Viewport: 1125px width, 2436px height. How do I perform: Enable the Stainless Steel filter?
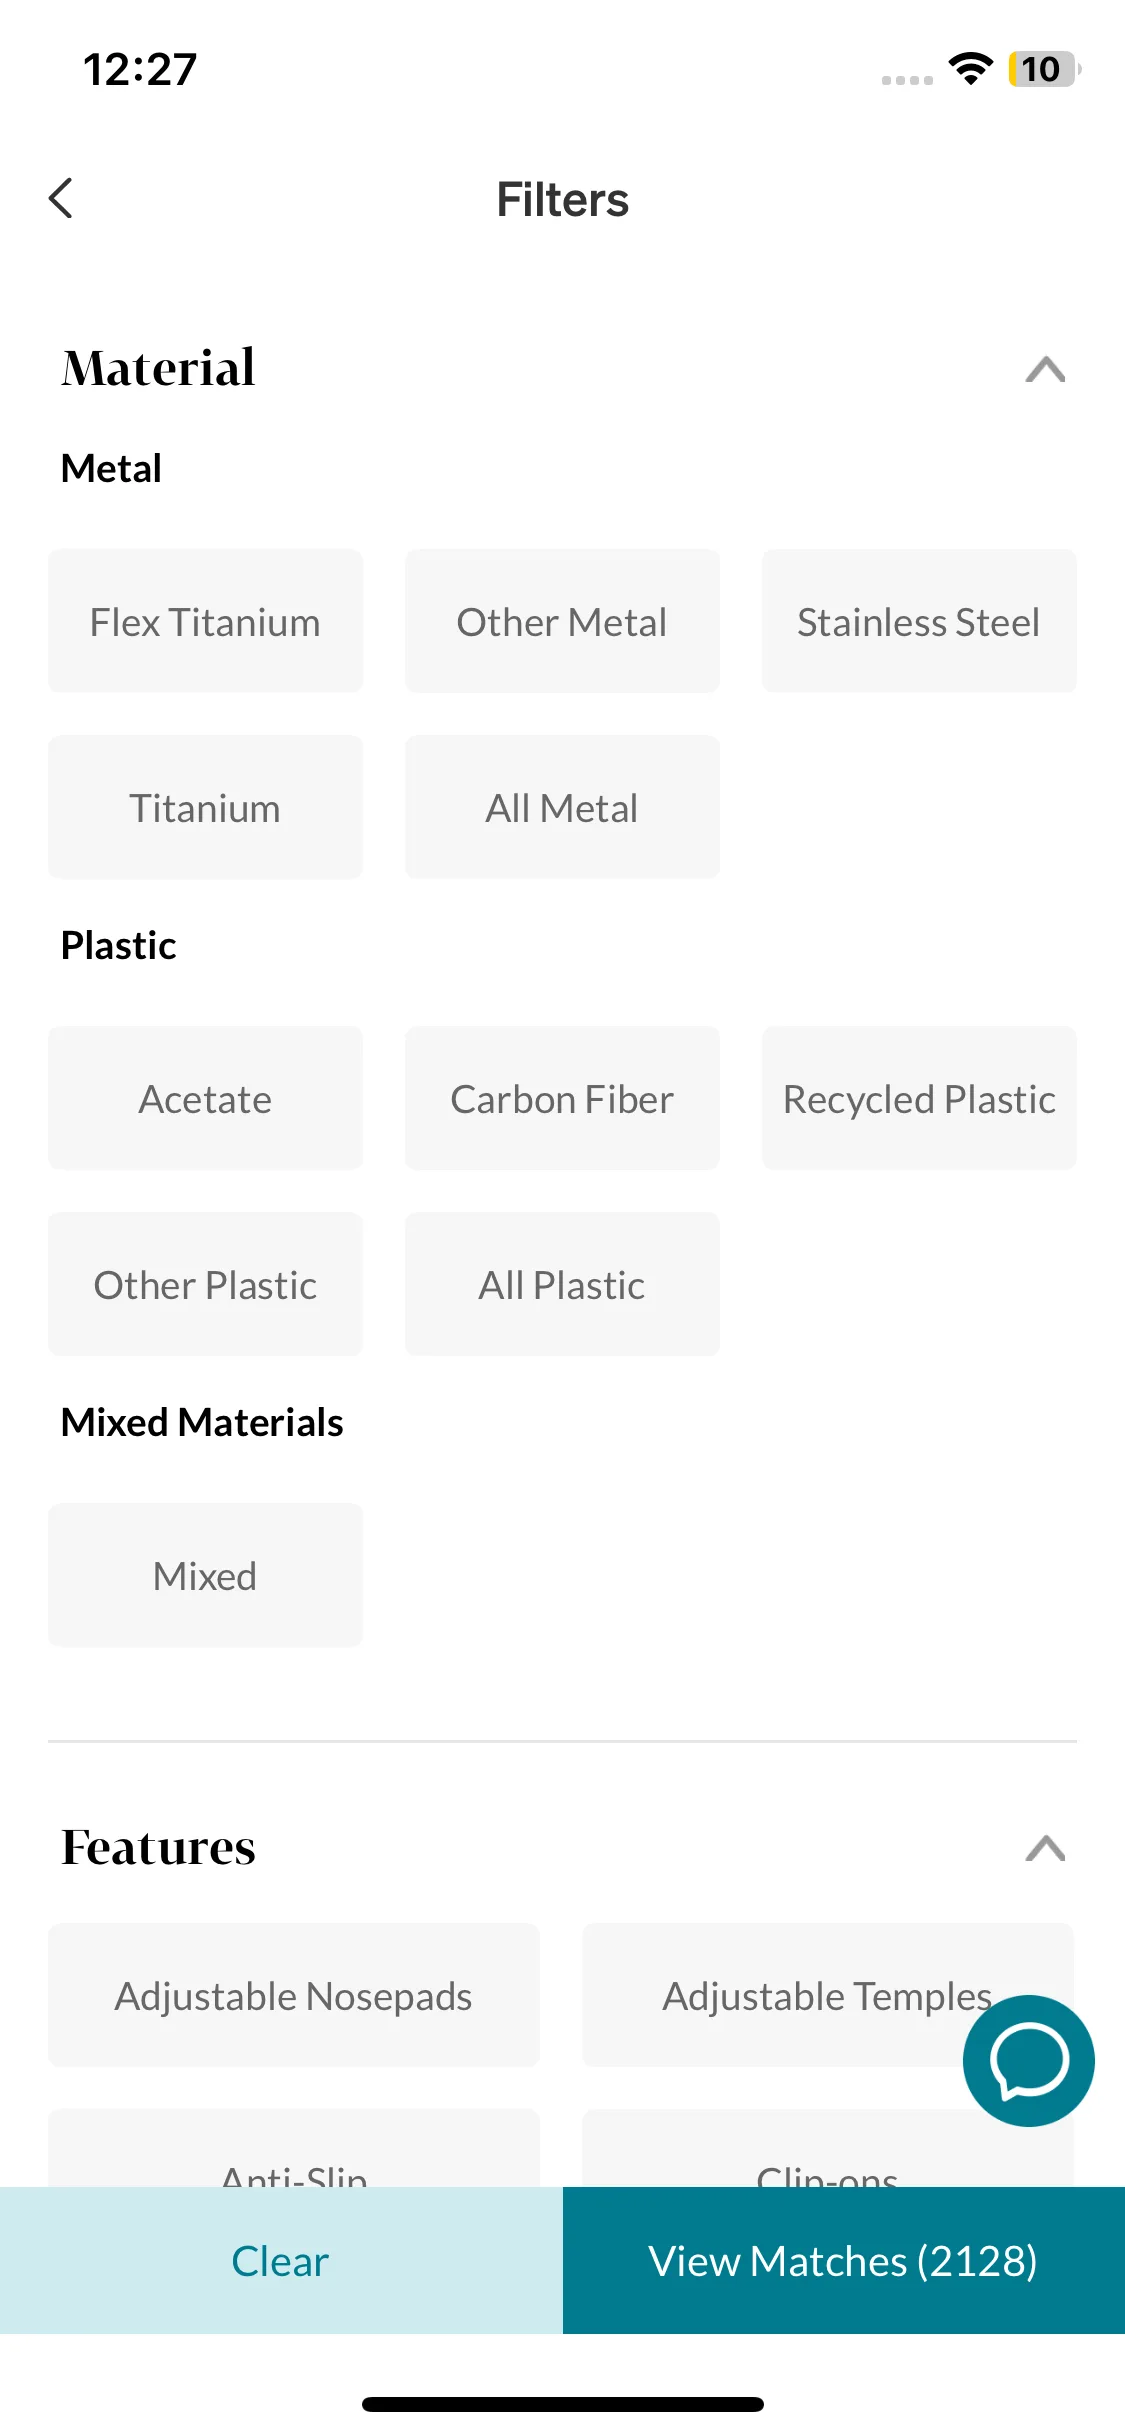tap(919, 621)
